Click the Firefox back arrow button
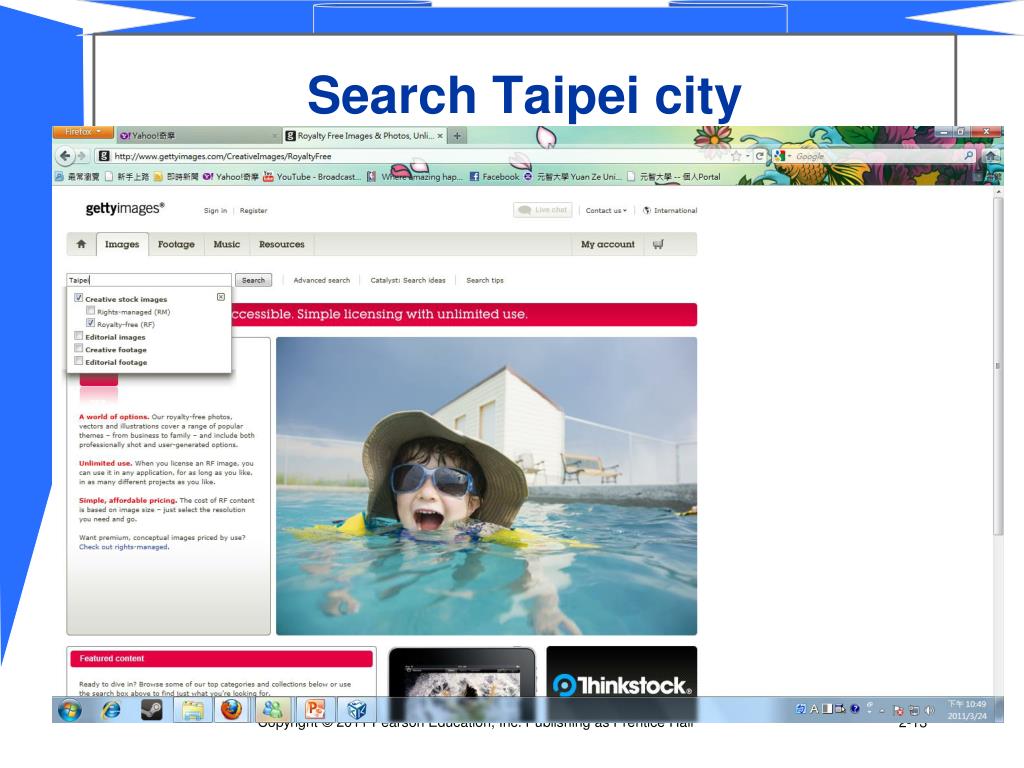This screenshot has width=1024, height=768. click(65, 156)
